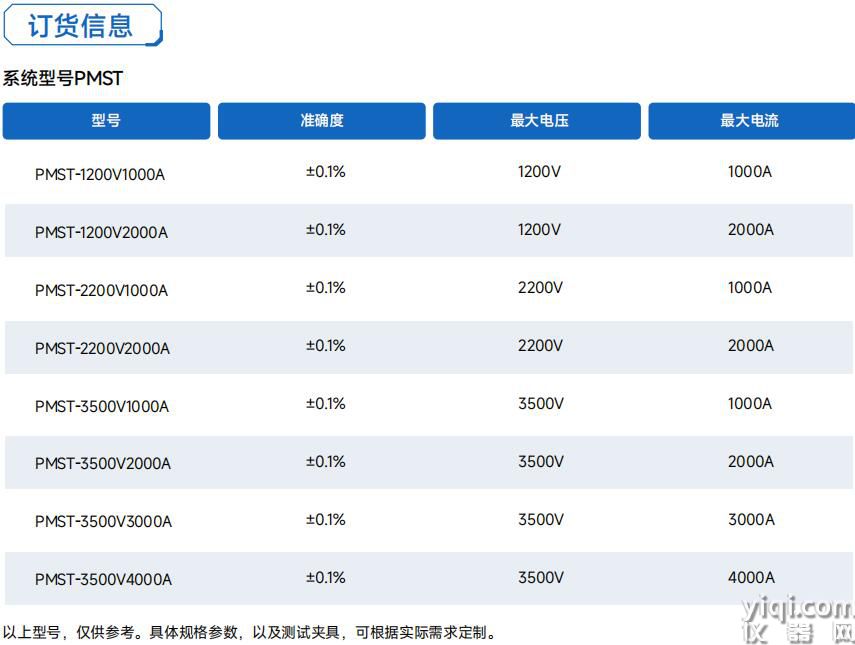Select model PMST-3500V4000A cell

pyautogui.click(x=104, y=580)
